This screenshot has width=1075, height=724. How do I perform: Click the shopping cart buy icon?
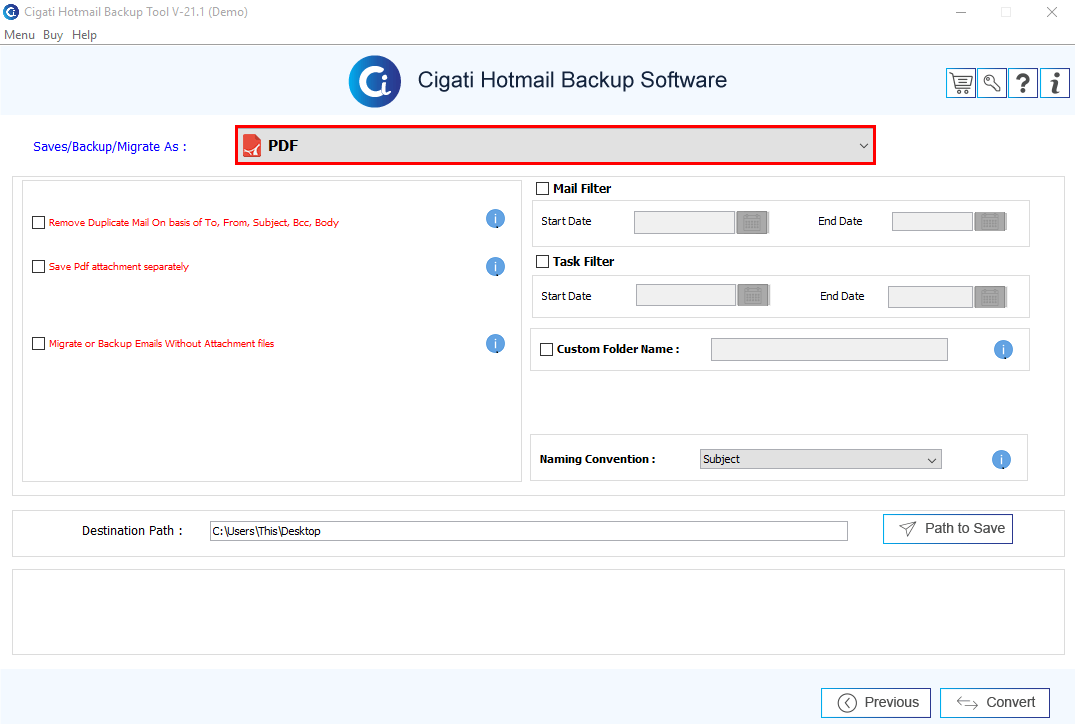[961, 84]
